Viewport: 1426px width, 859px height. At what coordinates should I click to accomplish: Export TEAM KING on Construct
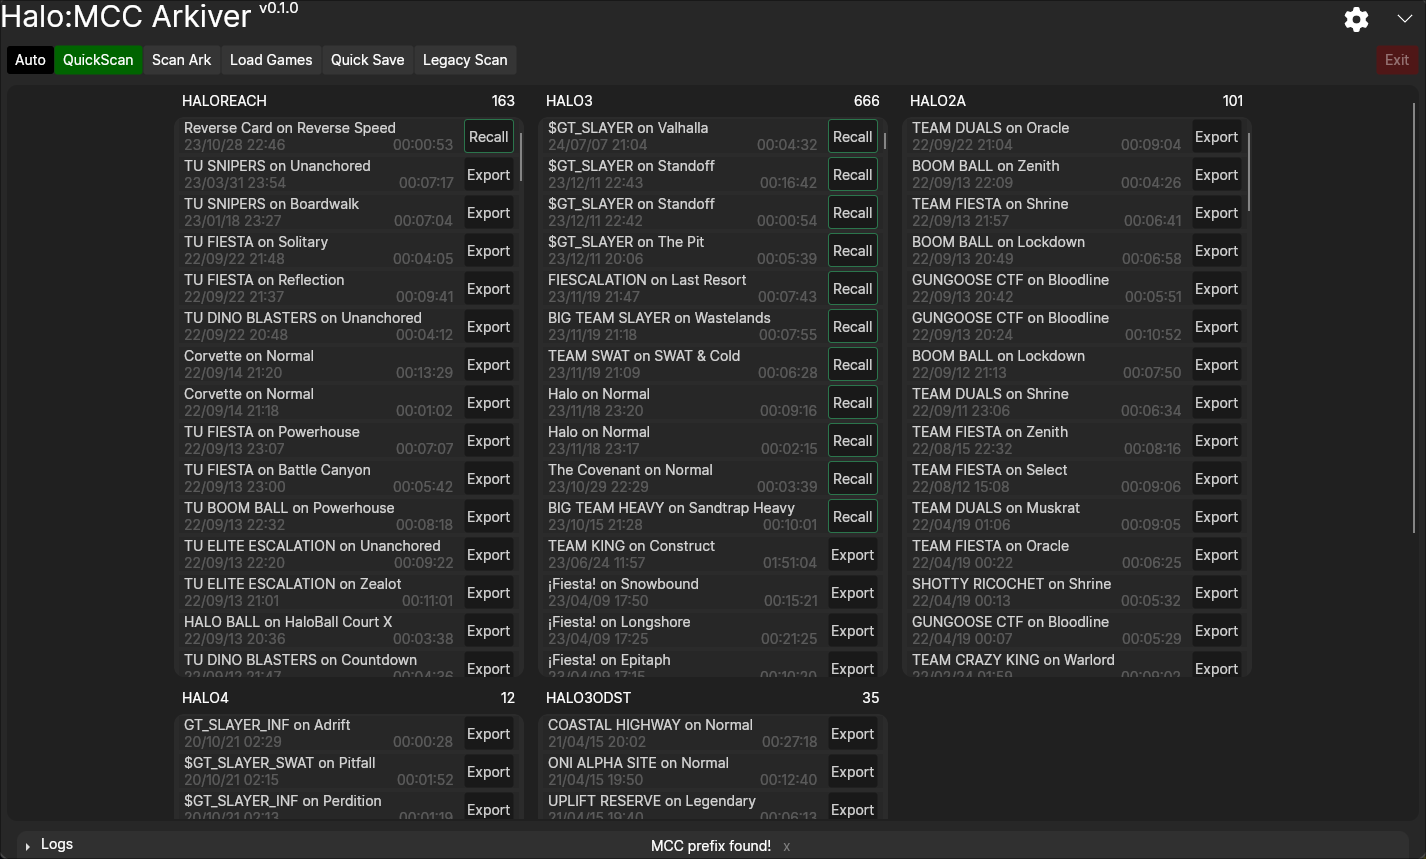pos(853,555)
